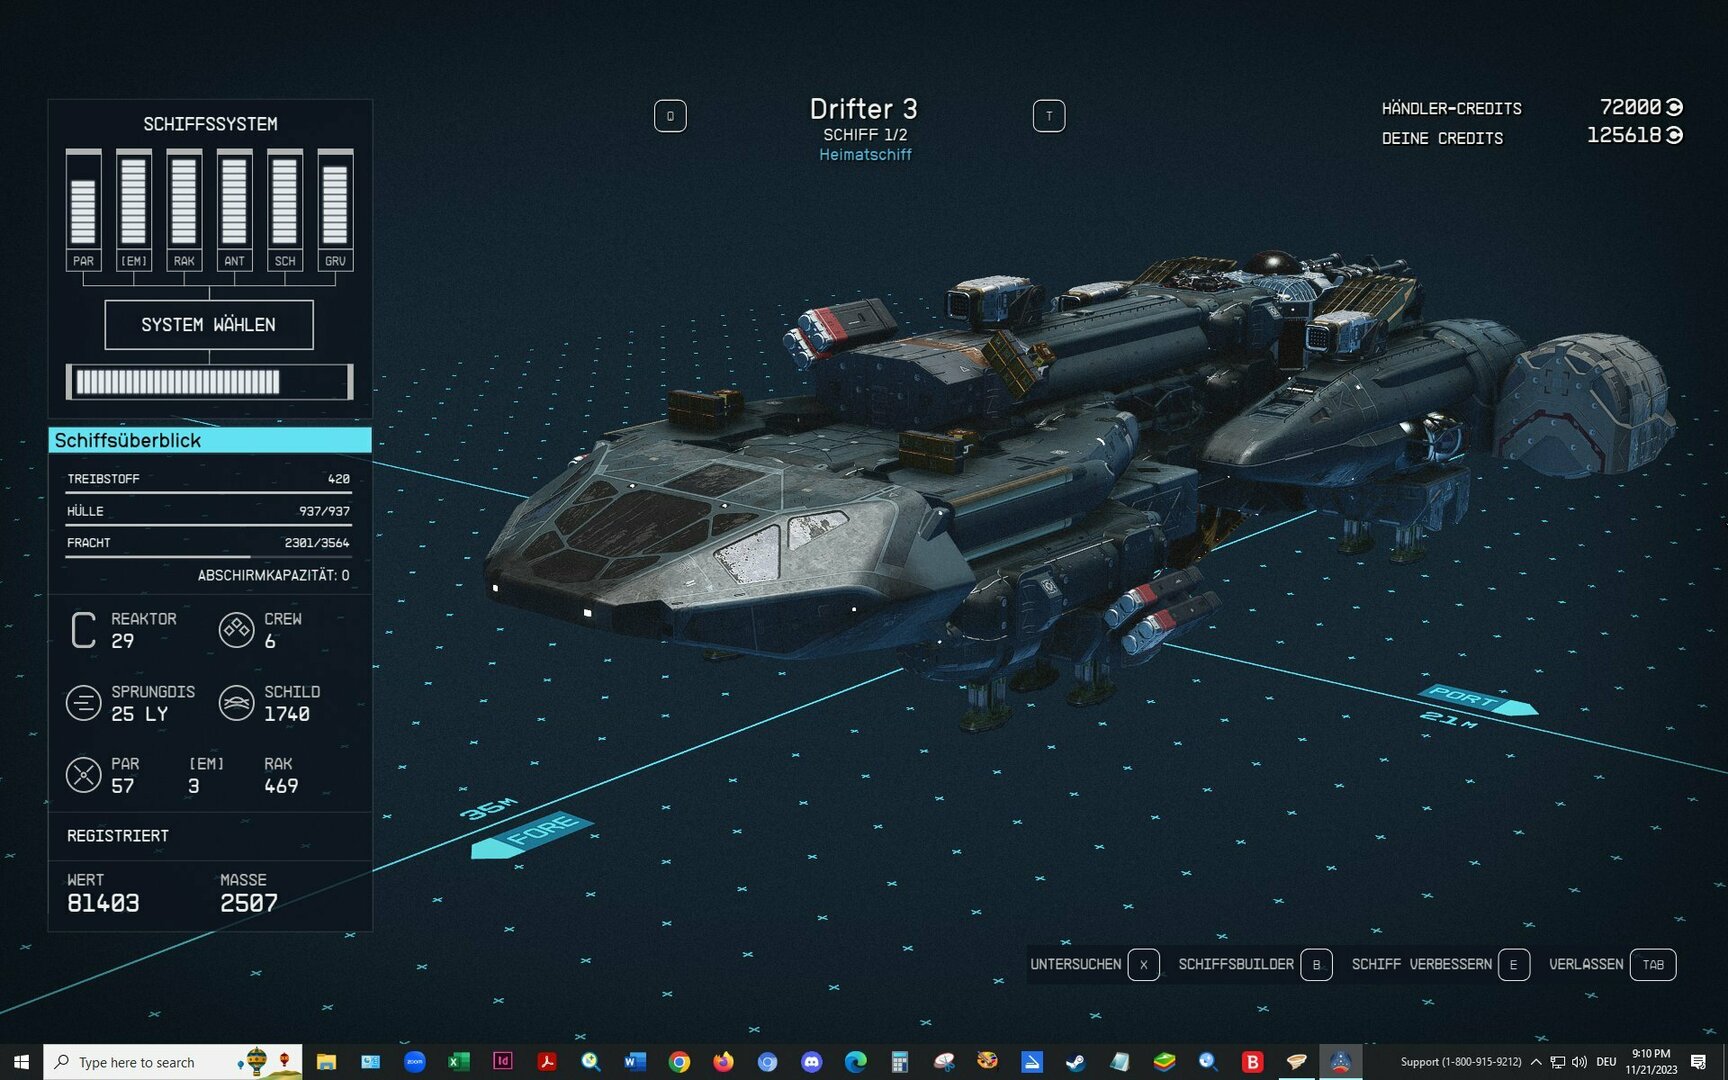Click the PAR weapons icon
The width and height of the screenshot is (1728, 1080).
click(x=84, y=775)
